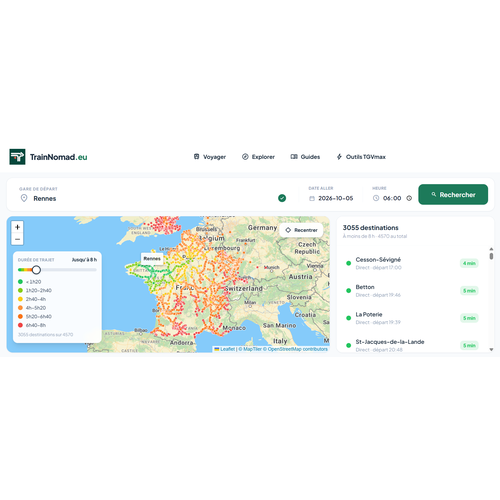500x500 pixels.
Task: Click the 'Jusqu'à 8 h' duration value
Action: point(84,260)
